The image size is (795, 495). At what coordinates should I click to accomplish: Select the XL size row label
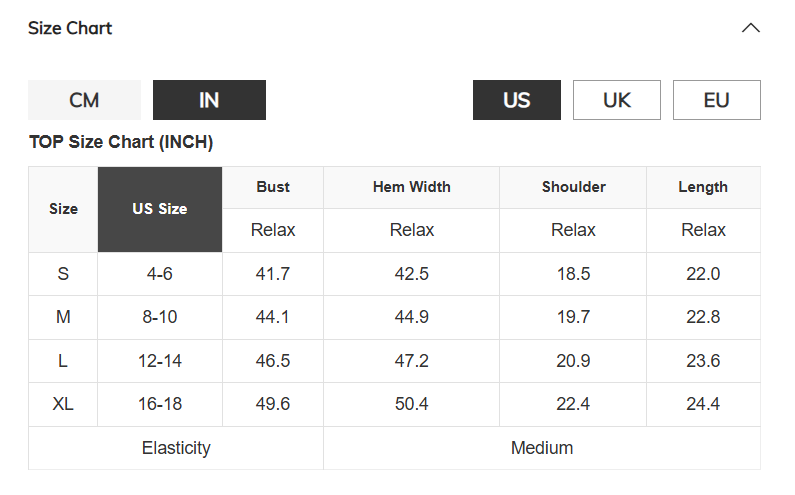[63, 404]
